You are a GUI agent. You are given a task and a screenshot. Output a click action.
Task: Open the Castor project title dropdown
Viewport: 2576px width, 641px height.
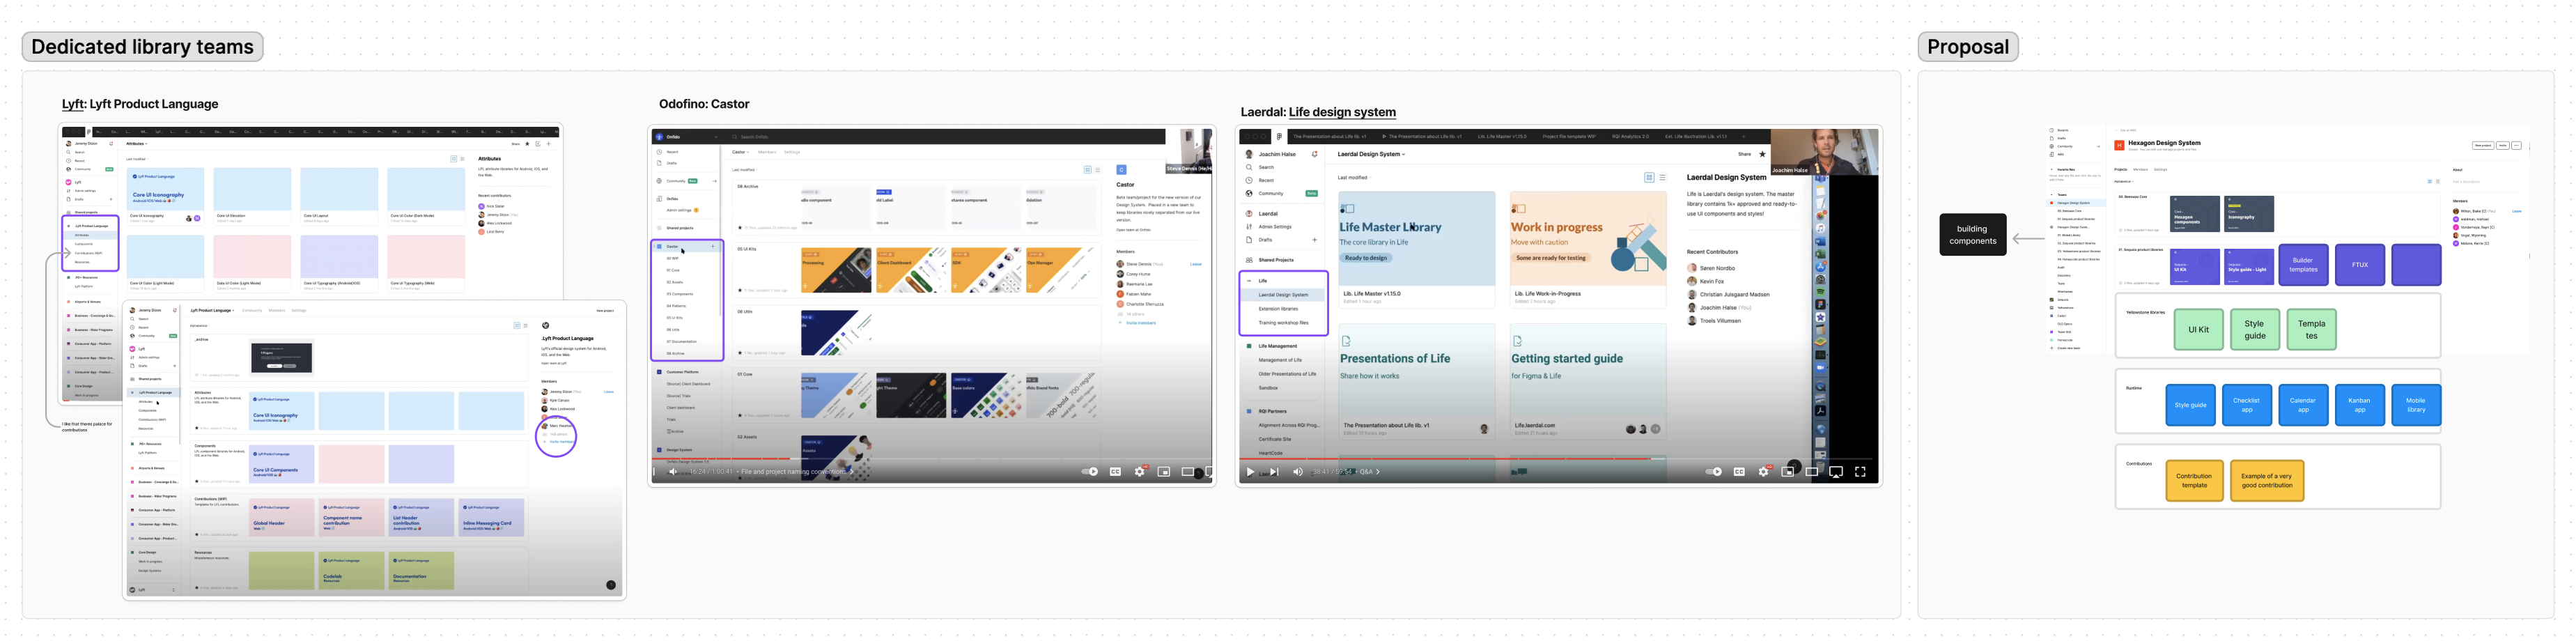[741, 152]
